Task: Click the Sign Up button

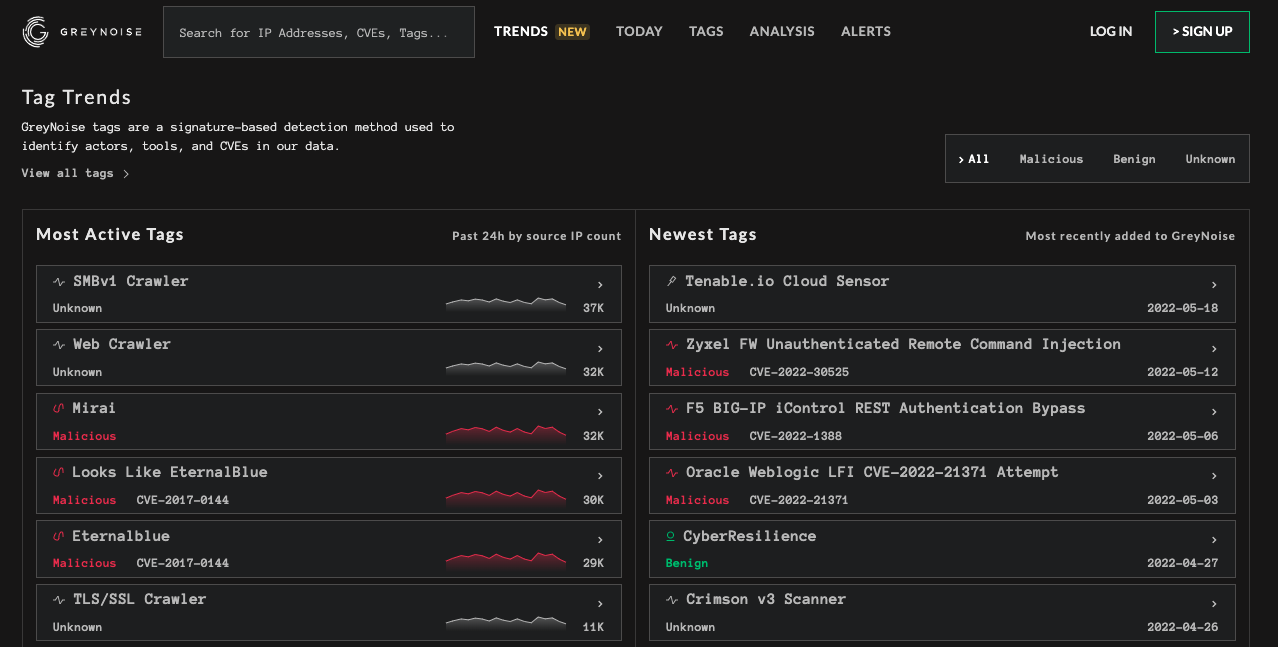Action: (x=1202, y=32)
